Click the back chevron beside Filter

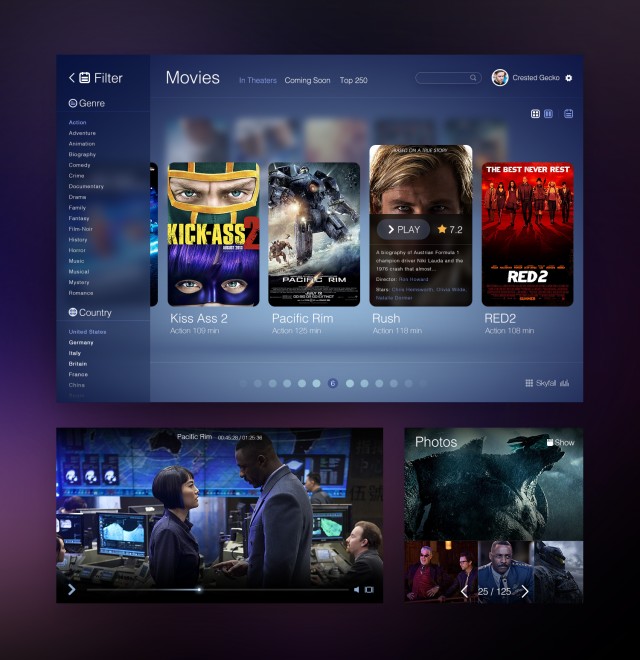coord(72,78)
